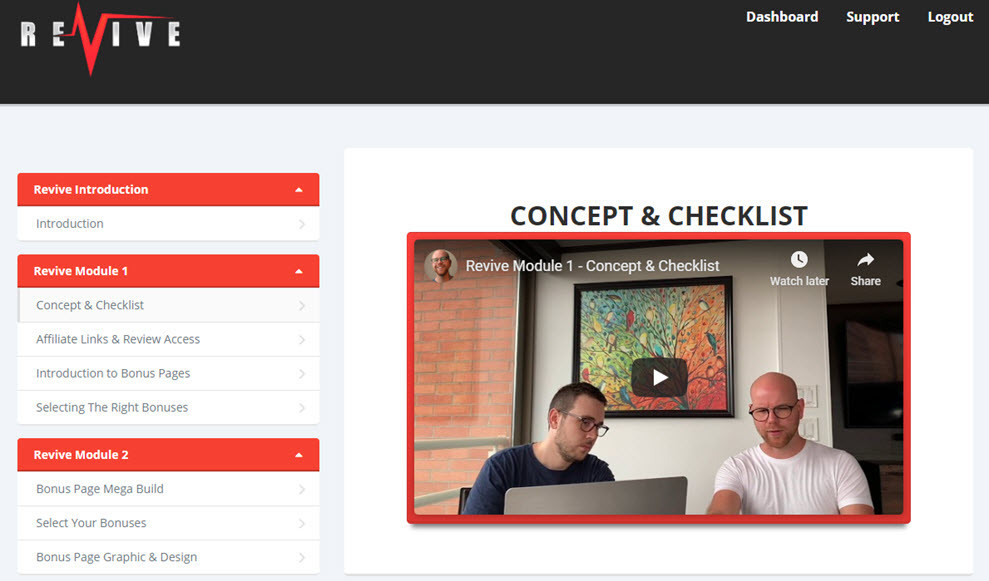Click the channel avatar in video title bar
The height and width of the screenshot is (581, 989).
pos(440,266)
